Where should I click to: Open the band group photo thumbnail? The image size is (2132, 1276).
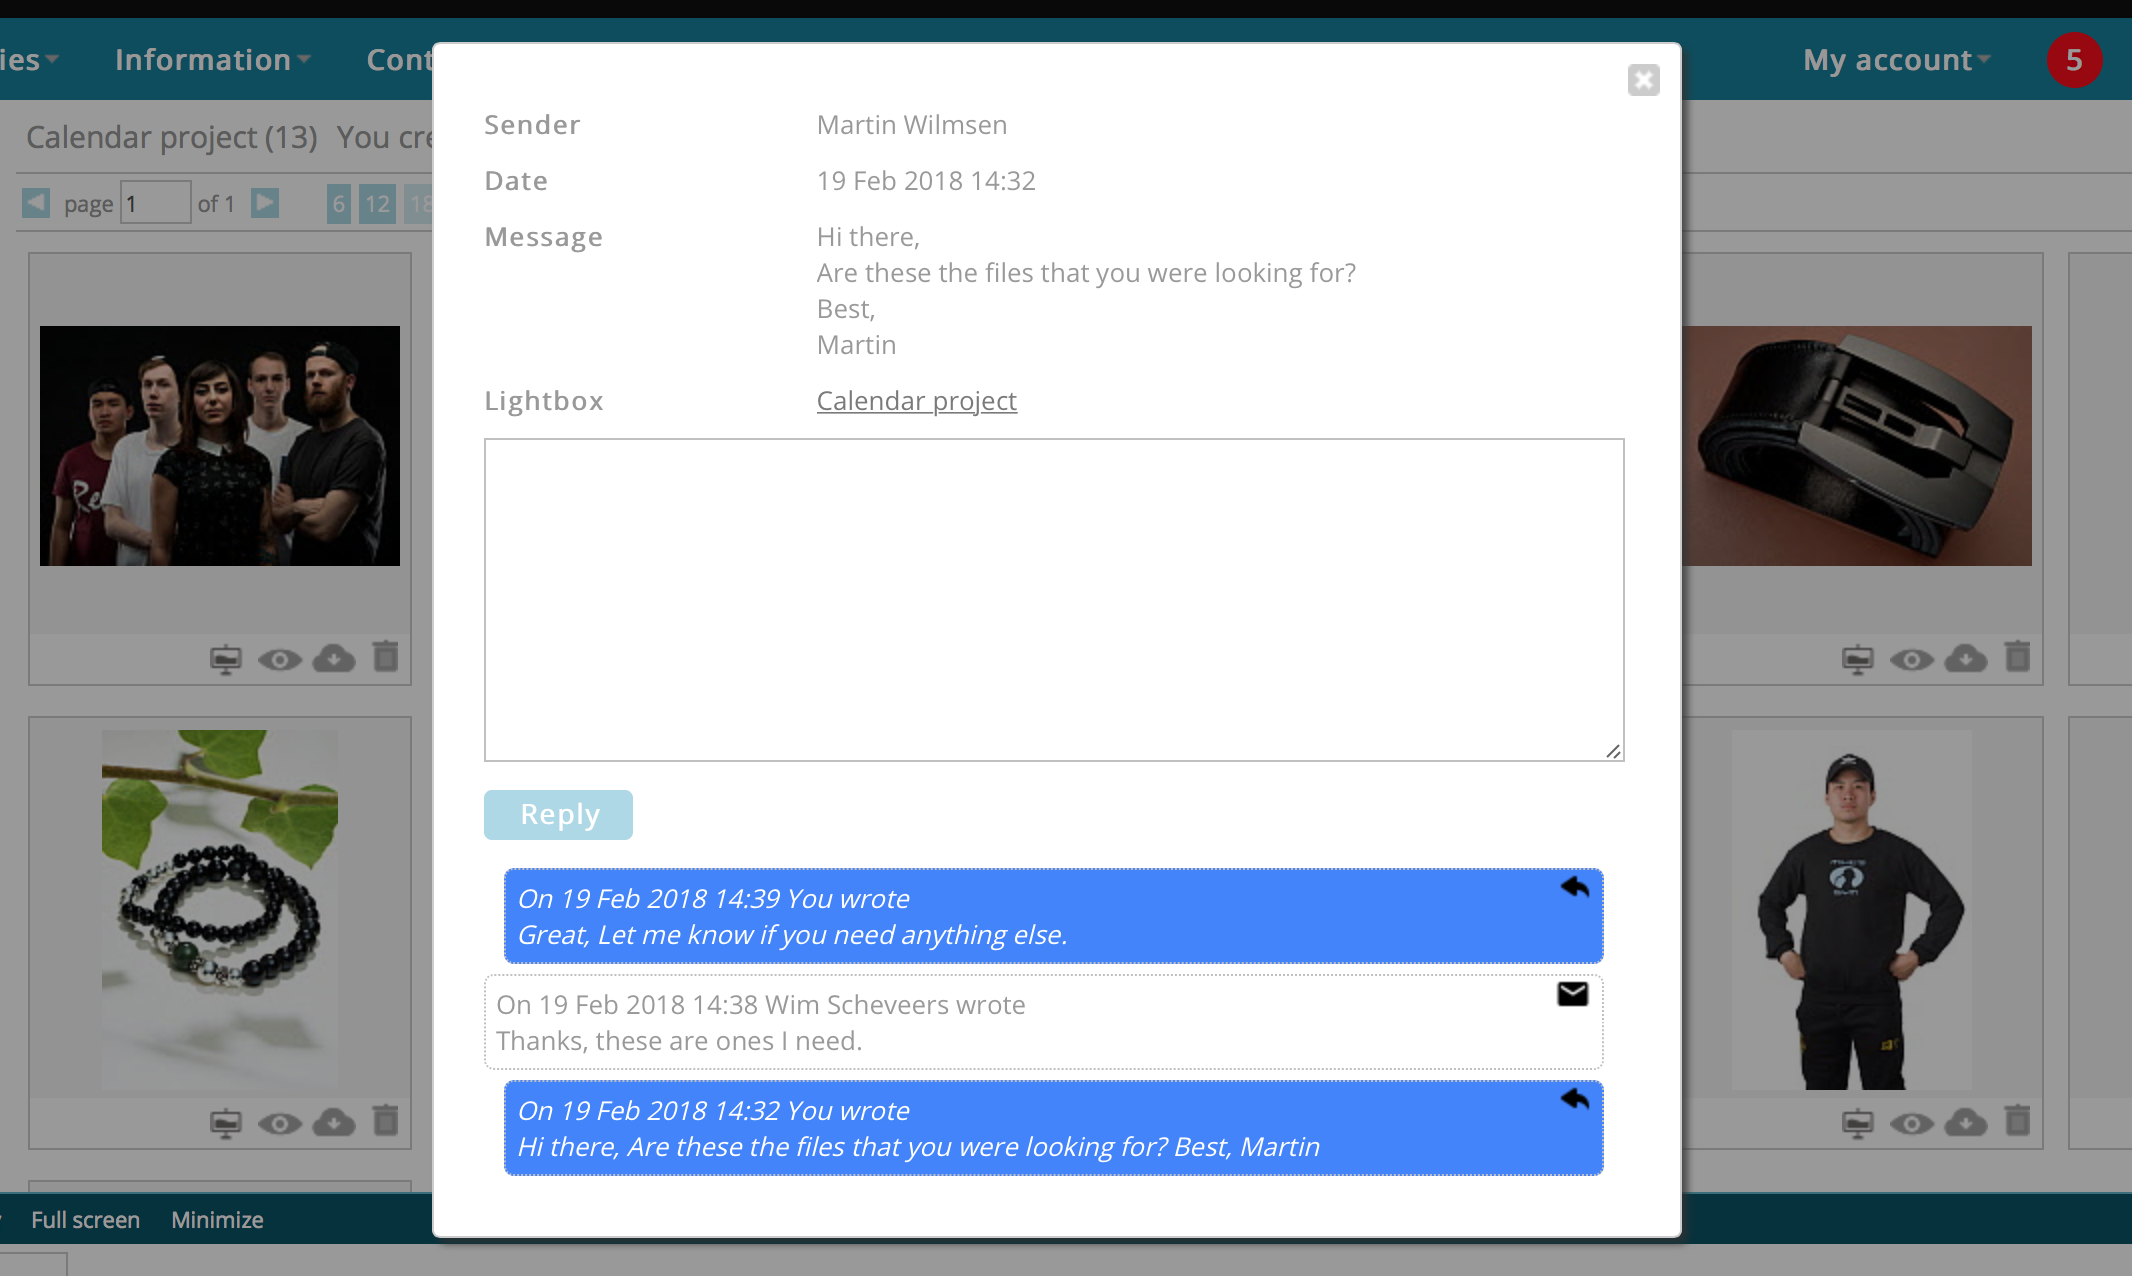[x=220, y=446]
